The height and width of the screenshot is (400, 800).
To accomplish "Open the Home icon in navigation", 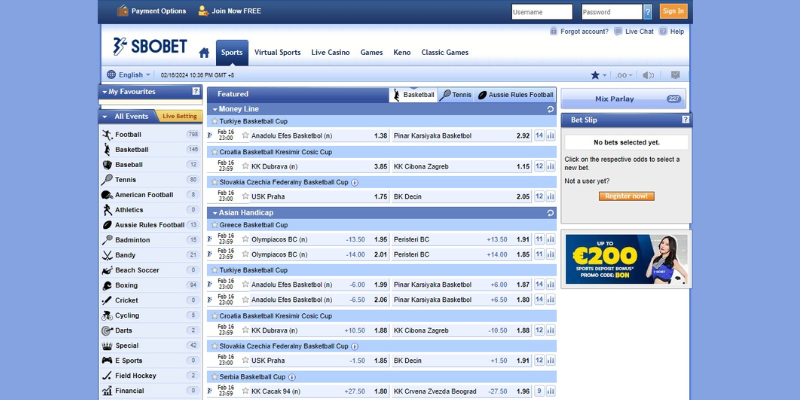I will pyautogui.click(x=204, y=53).
